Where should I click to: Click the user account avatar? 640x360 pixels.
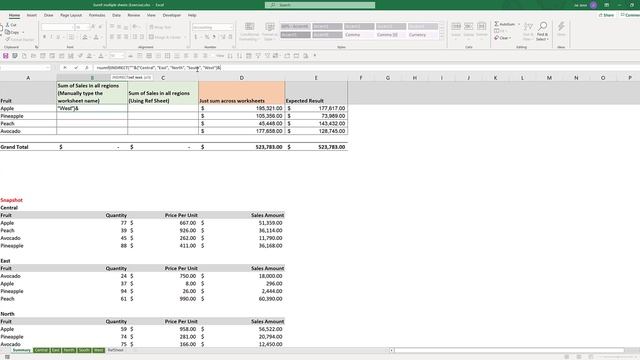[x=593, y=5]
